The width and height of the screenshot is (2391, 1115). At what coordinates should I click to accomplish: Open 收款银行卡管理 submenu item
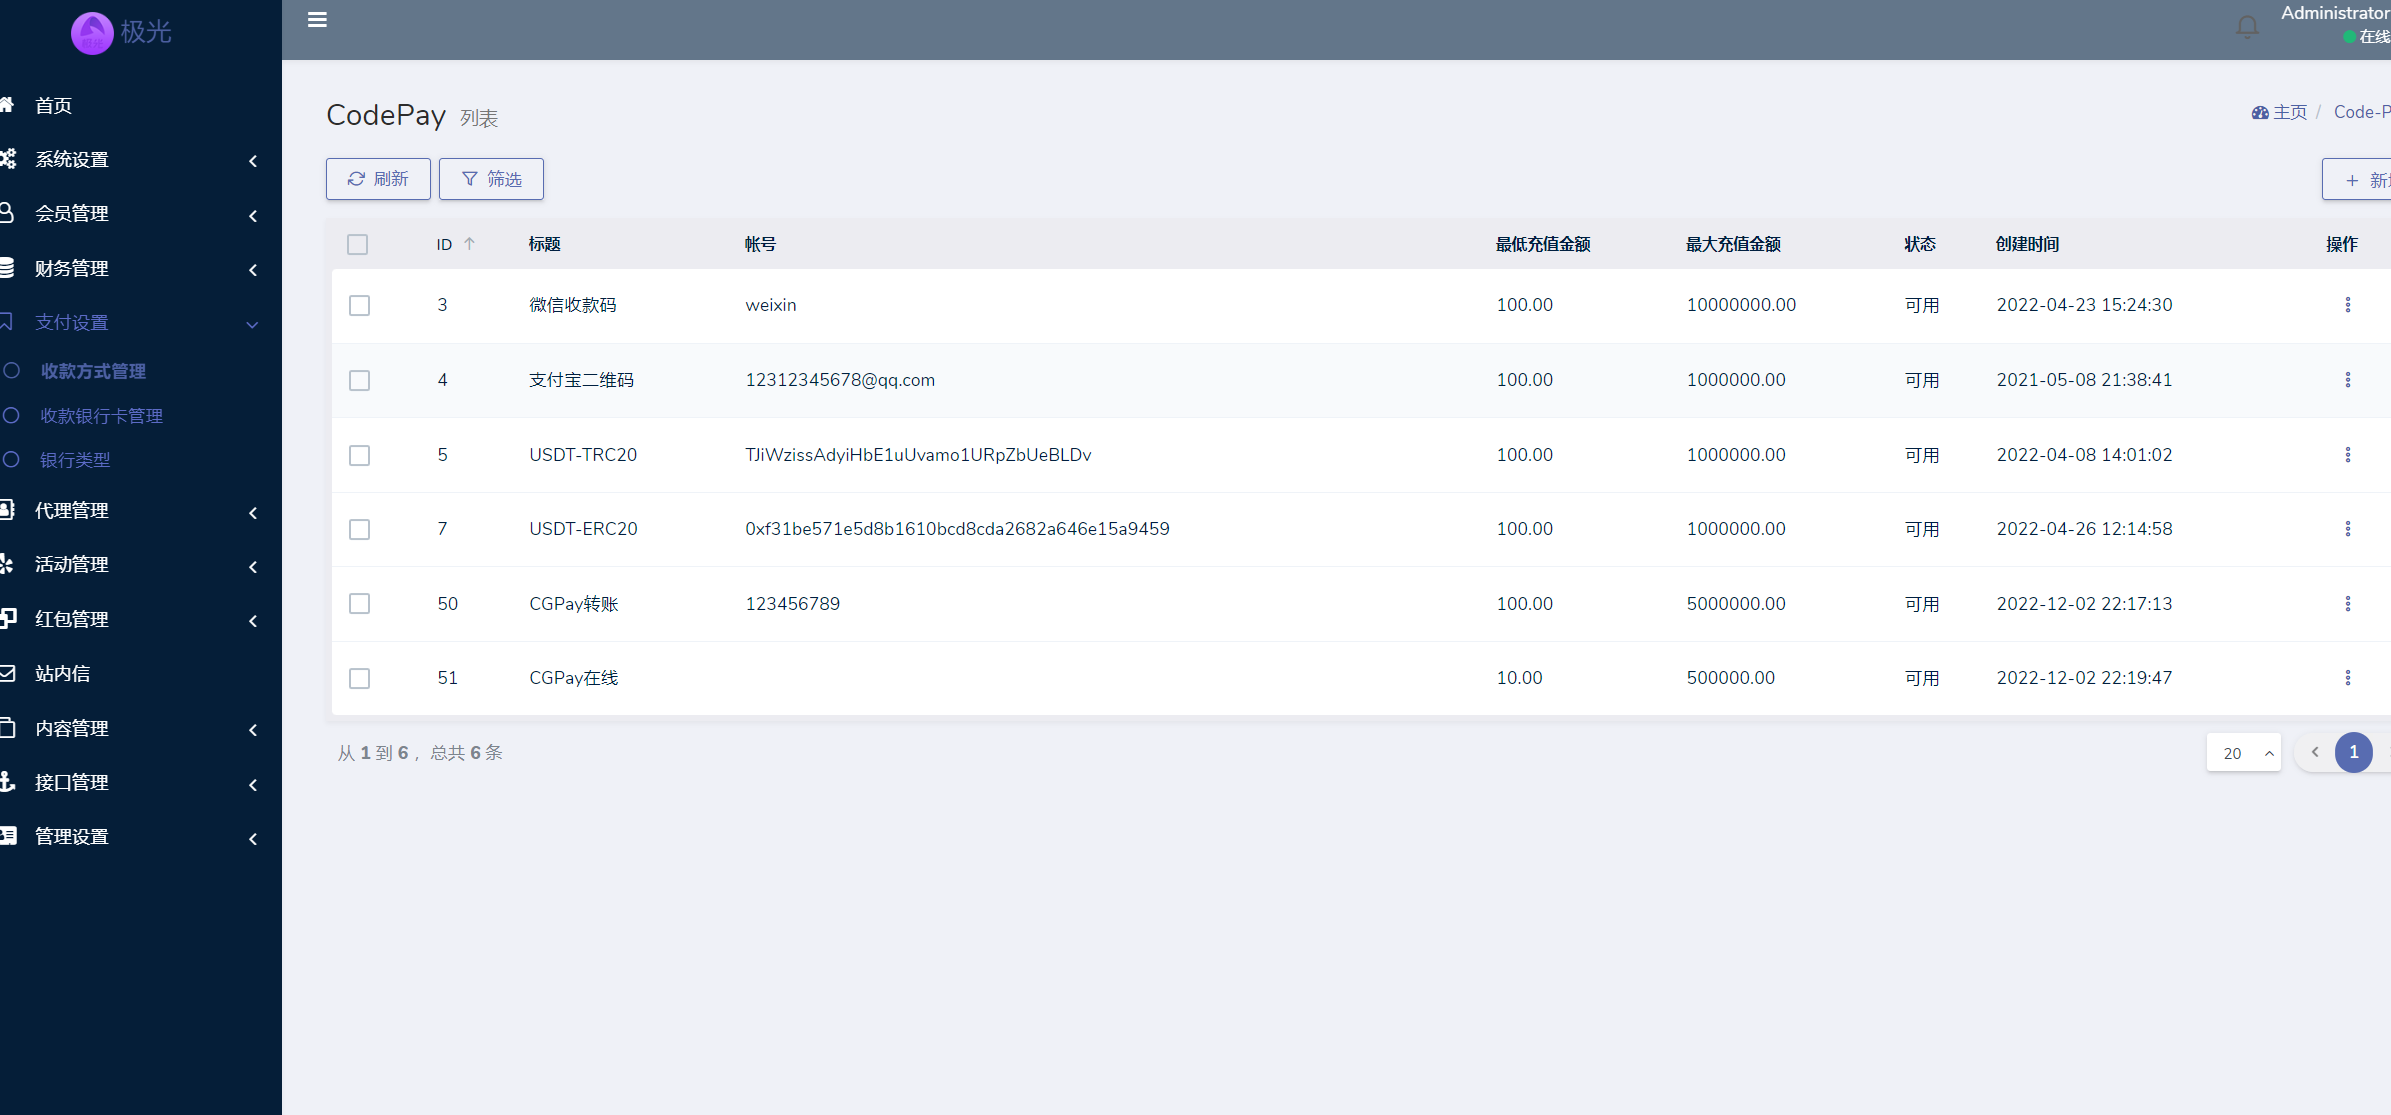101,416
